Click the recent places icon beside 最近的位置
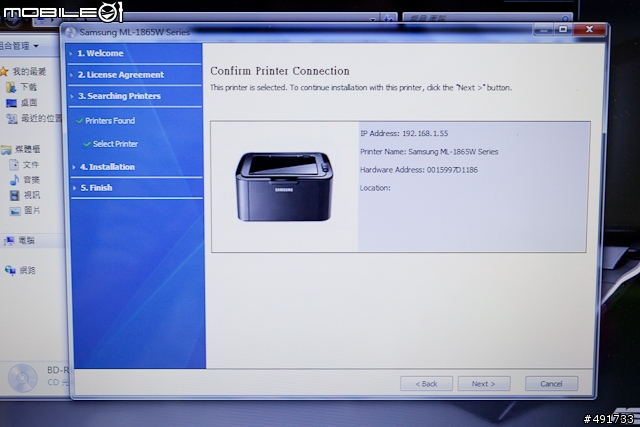This screenshot has height=427, width=640. click(12, 119)
